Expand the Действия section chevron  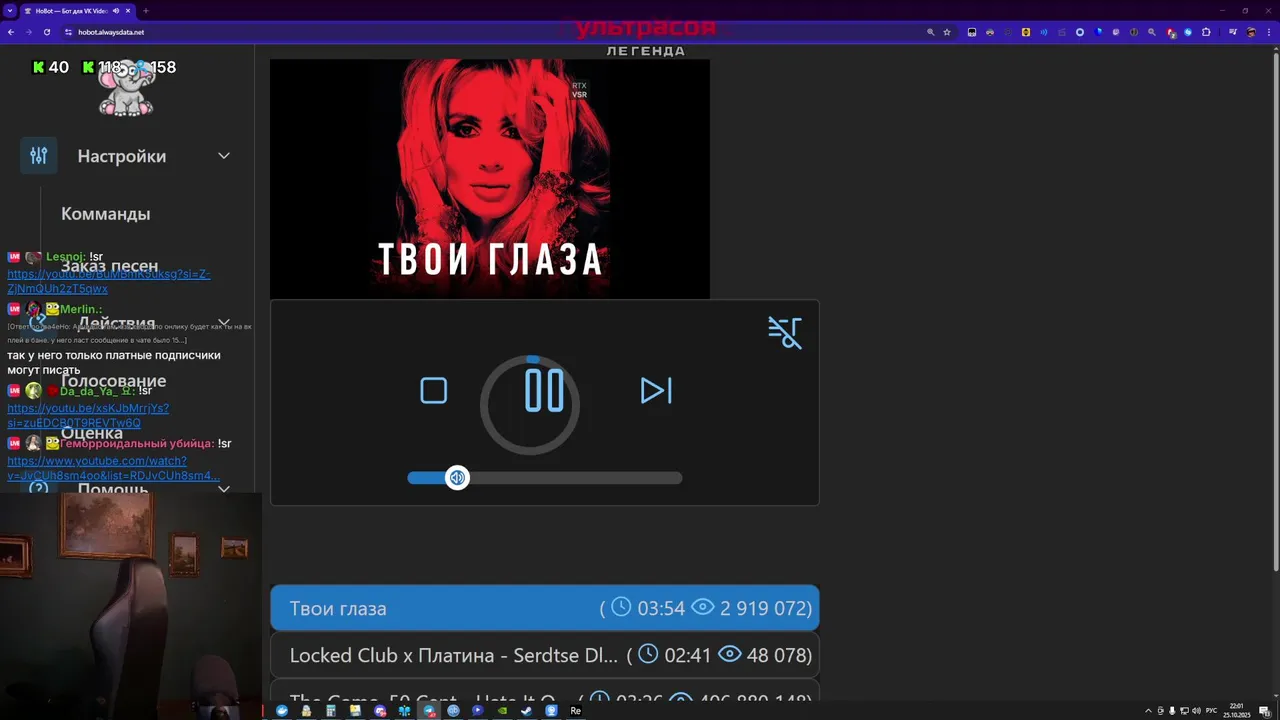224,324
